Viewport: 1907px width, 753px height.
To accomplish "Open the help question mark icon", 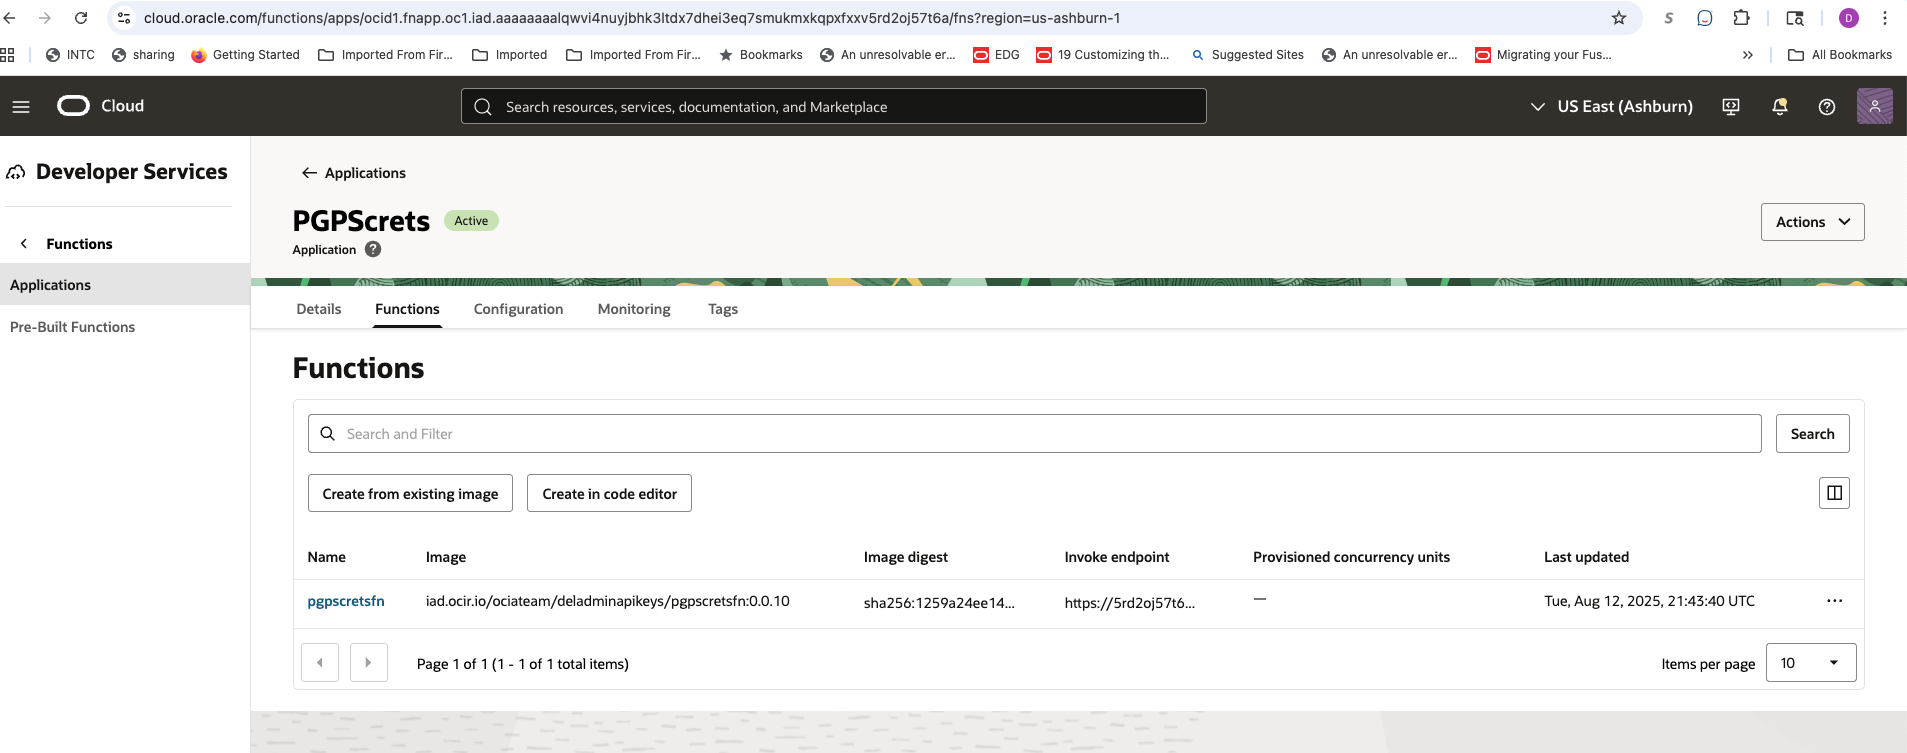I will 1826,107.
